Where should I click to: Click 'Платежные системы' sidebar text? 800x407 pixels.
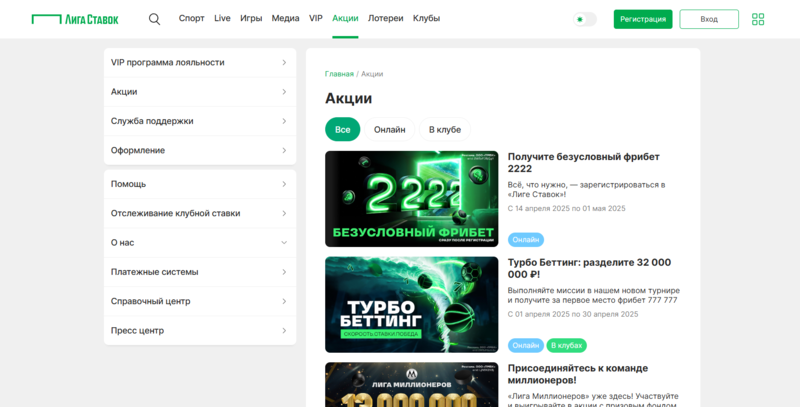155,272
